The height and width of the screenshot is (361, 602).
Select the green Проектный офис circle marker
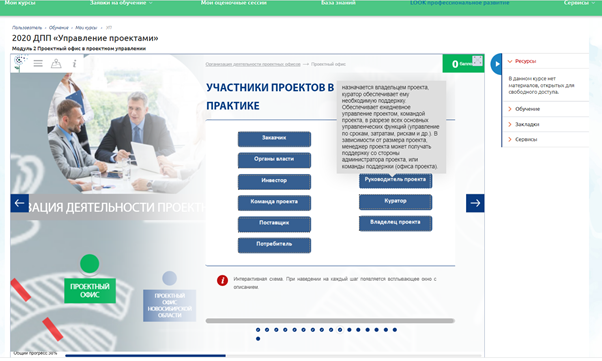89,264
